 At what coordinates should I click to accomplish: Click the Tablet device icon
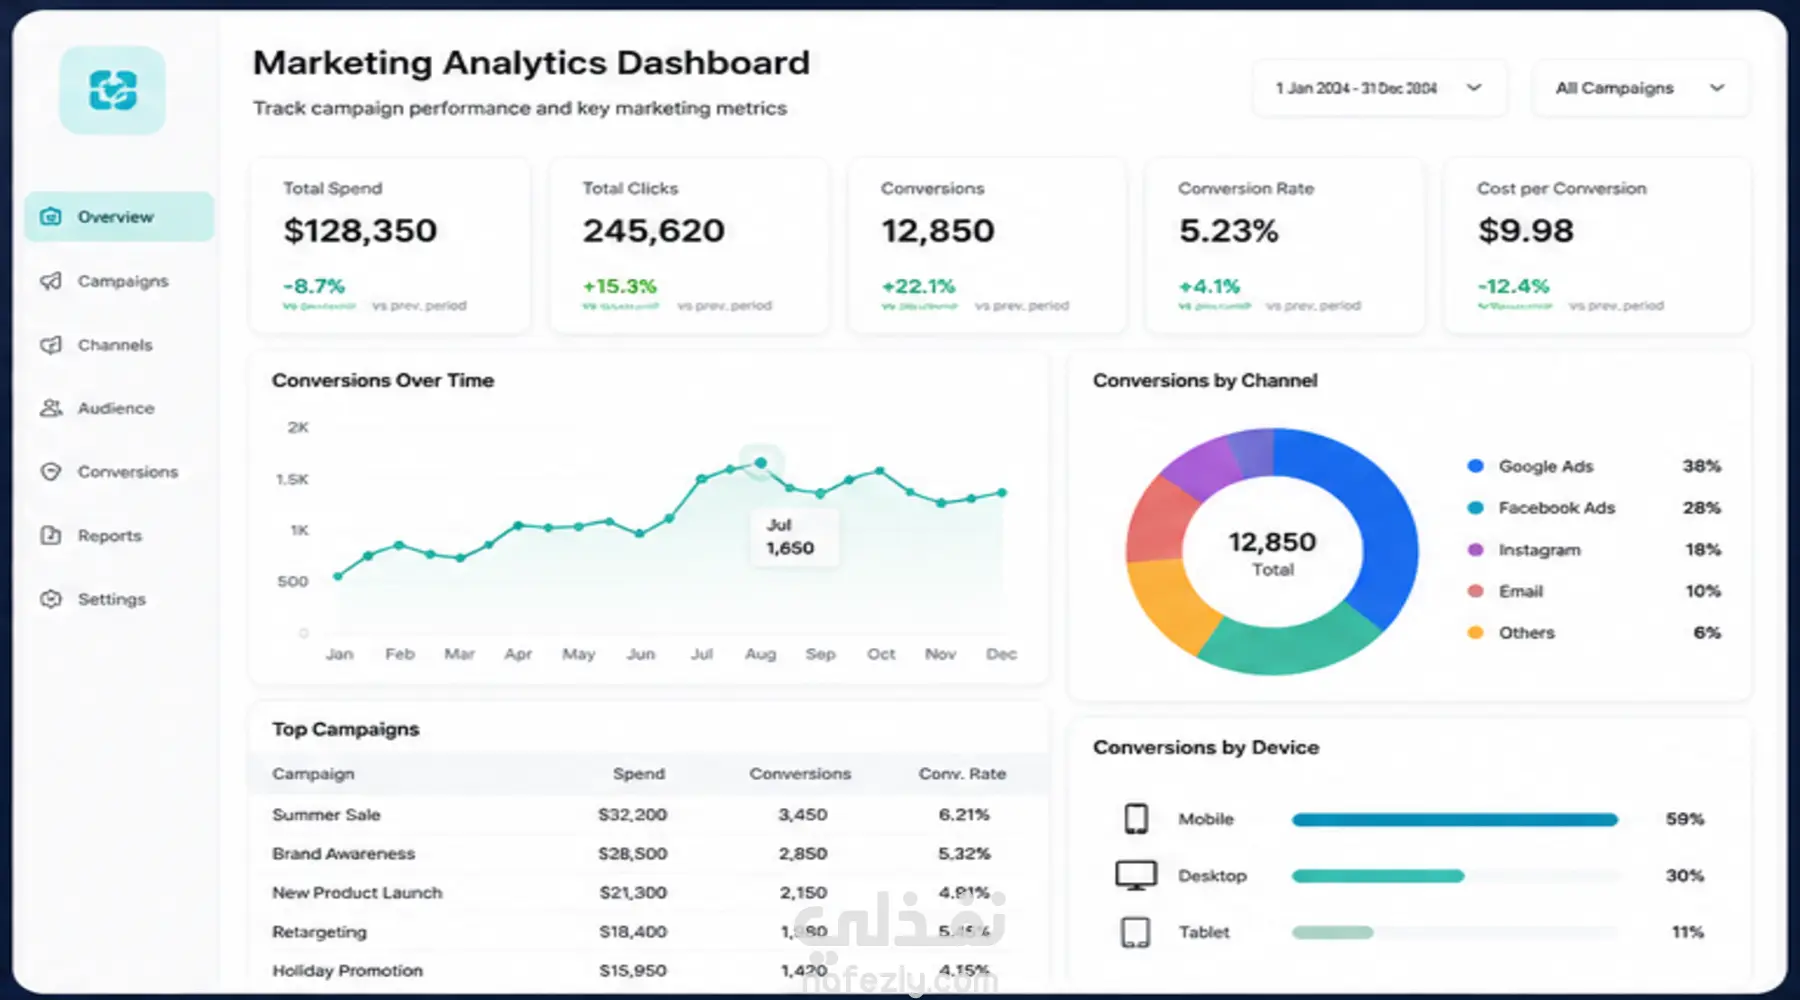1136,932
